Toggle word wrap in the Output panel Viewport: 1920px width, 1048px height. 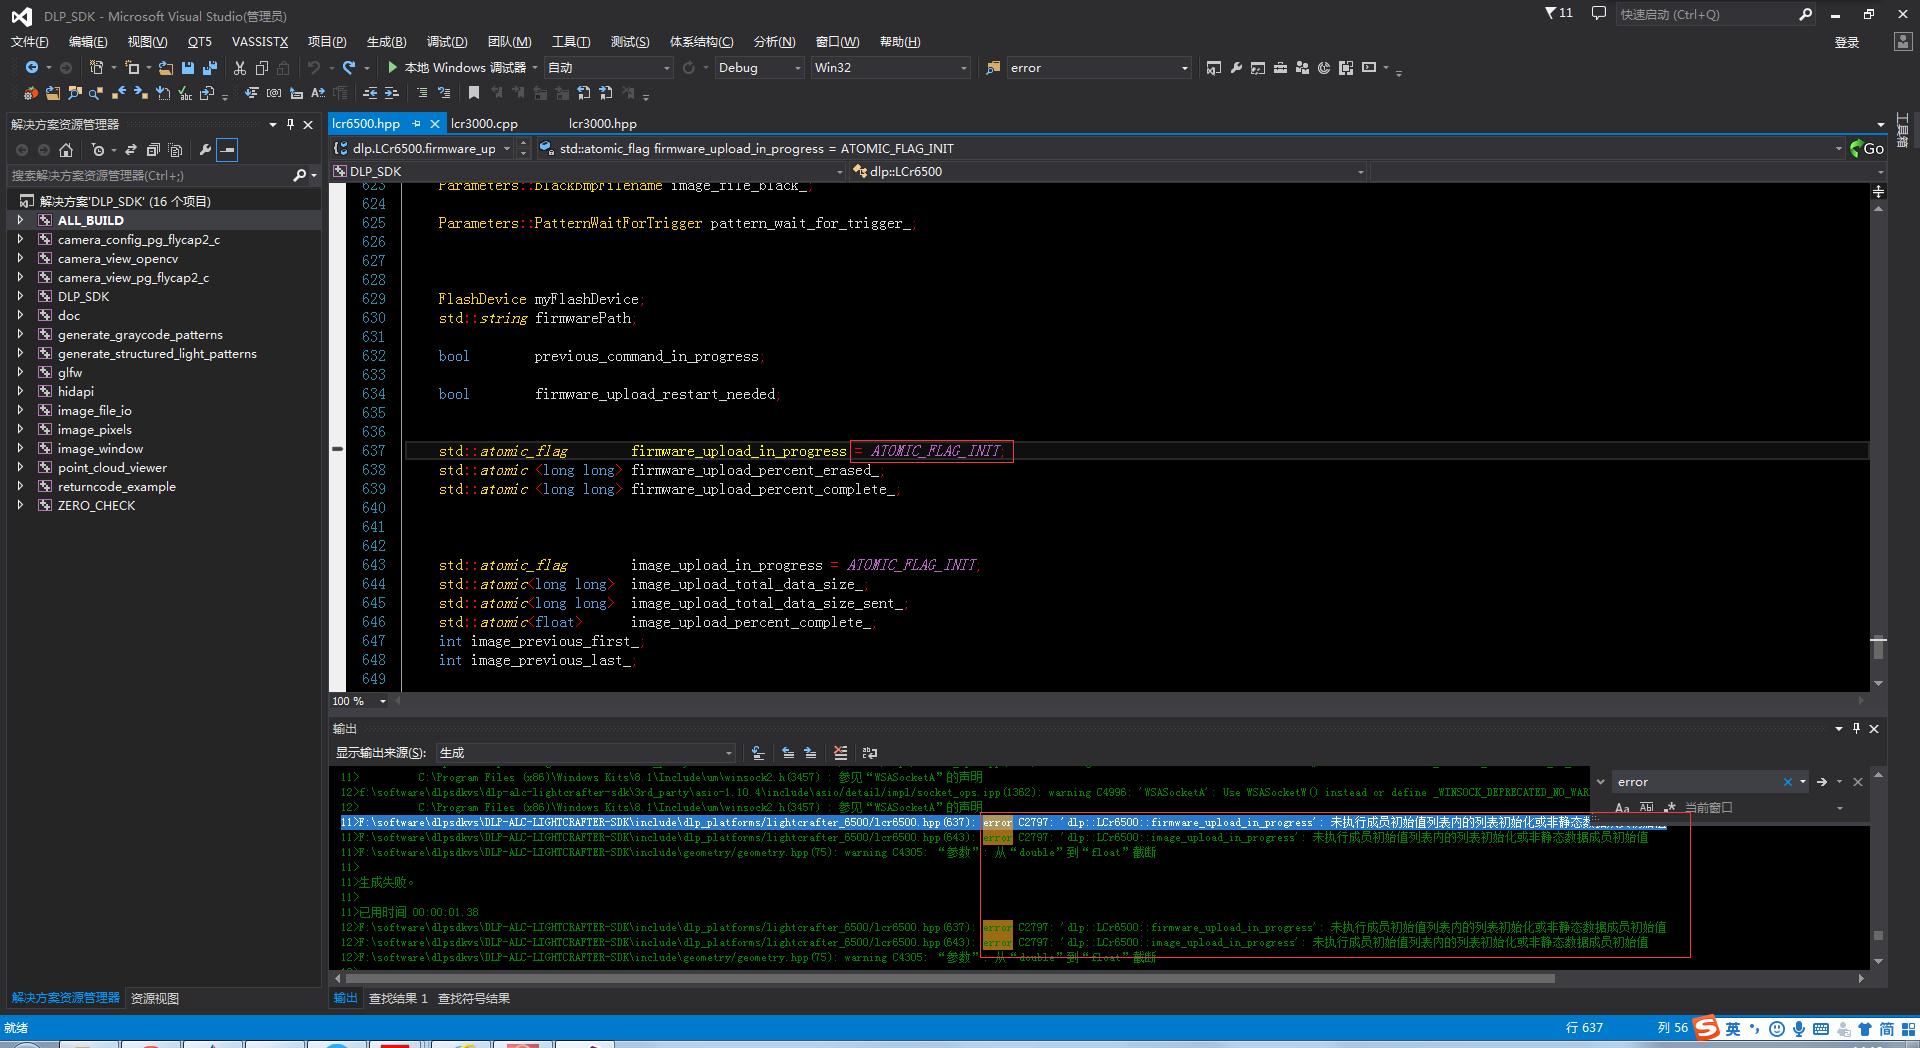870,753
